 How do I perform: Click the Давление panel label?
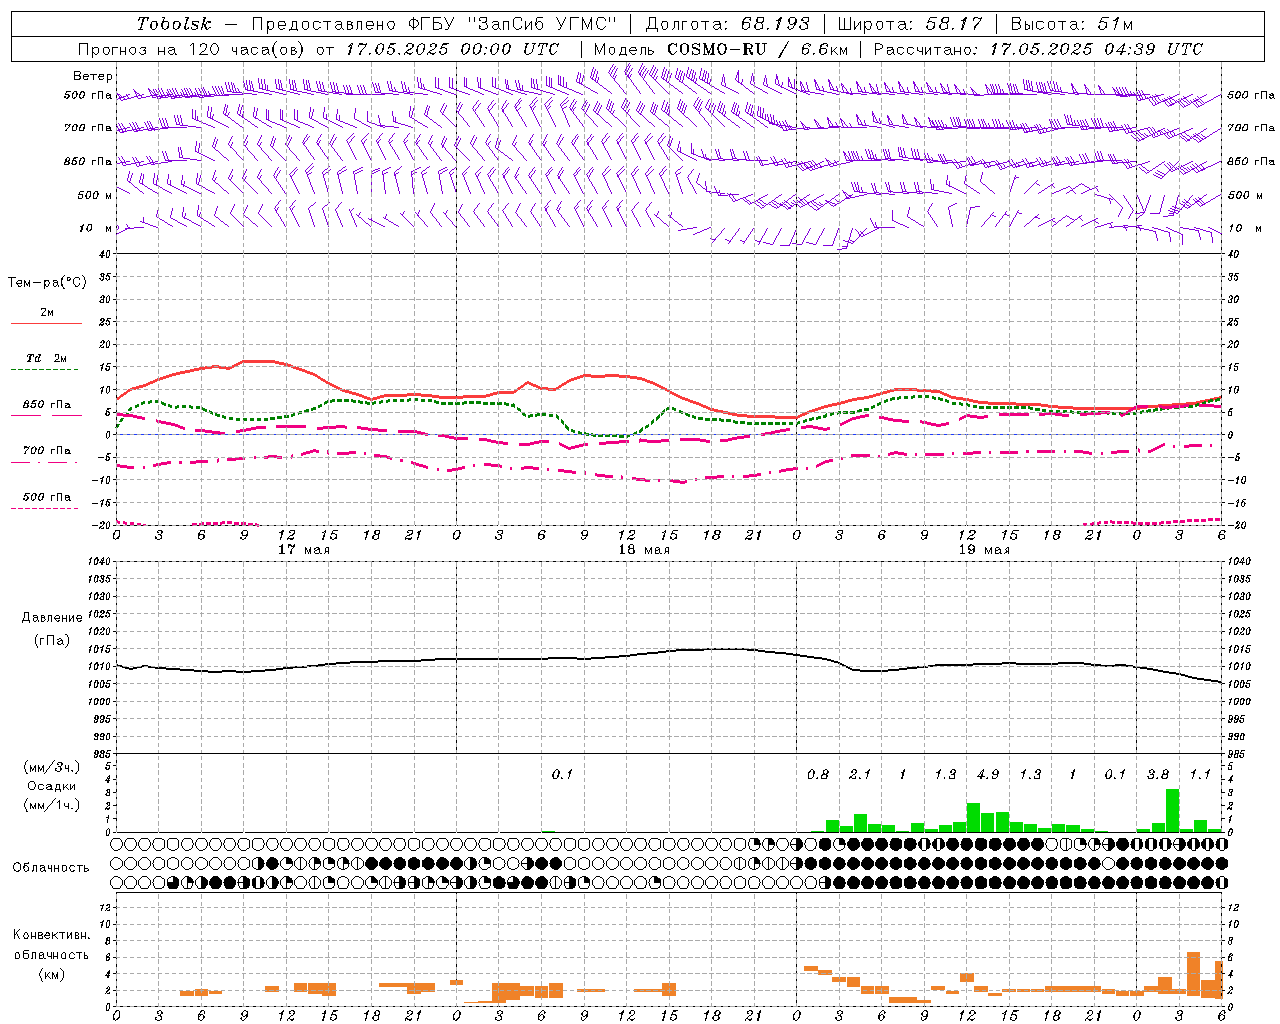pyautogui.click(x=52, y=618)
